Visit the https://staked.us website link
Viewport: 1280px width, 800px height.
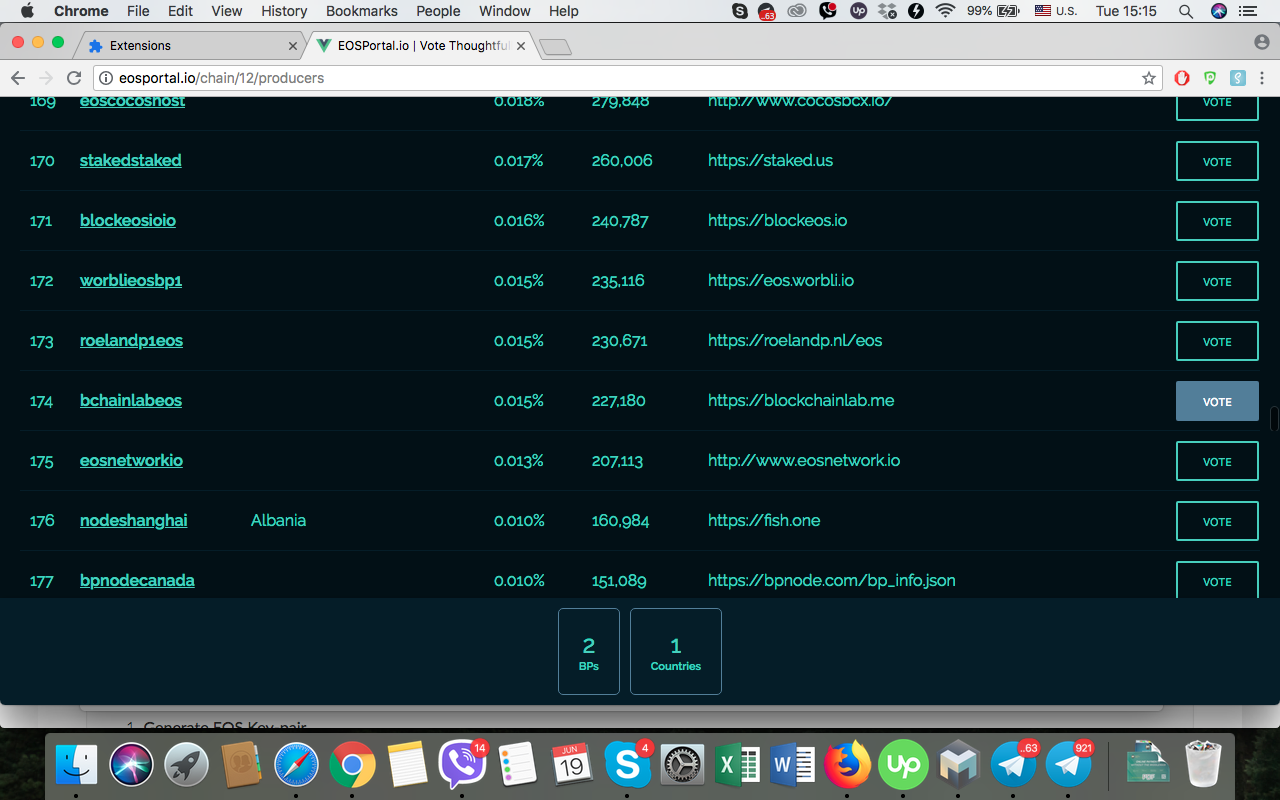pyautogui.click(x=770, y=160)
